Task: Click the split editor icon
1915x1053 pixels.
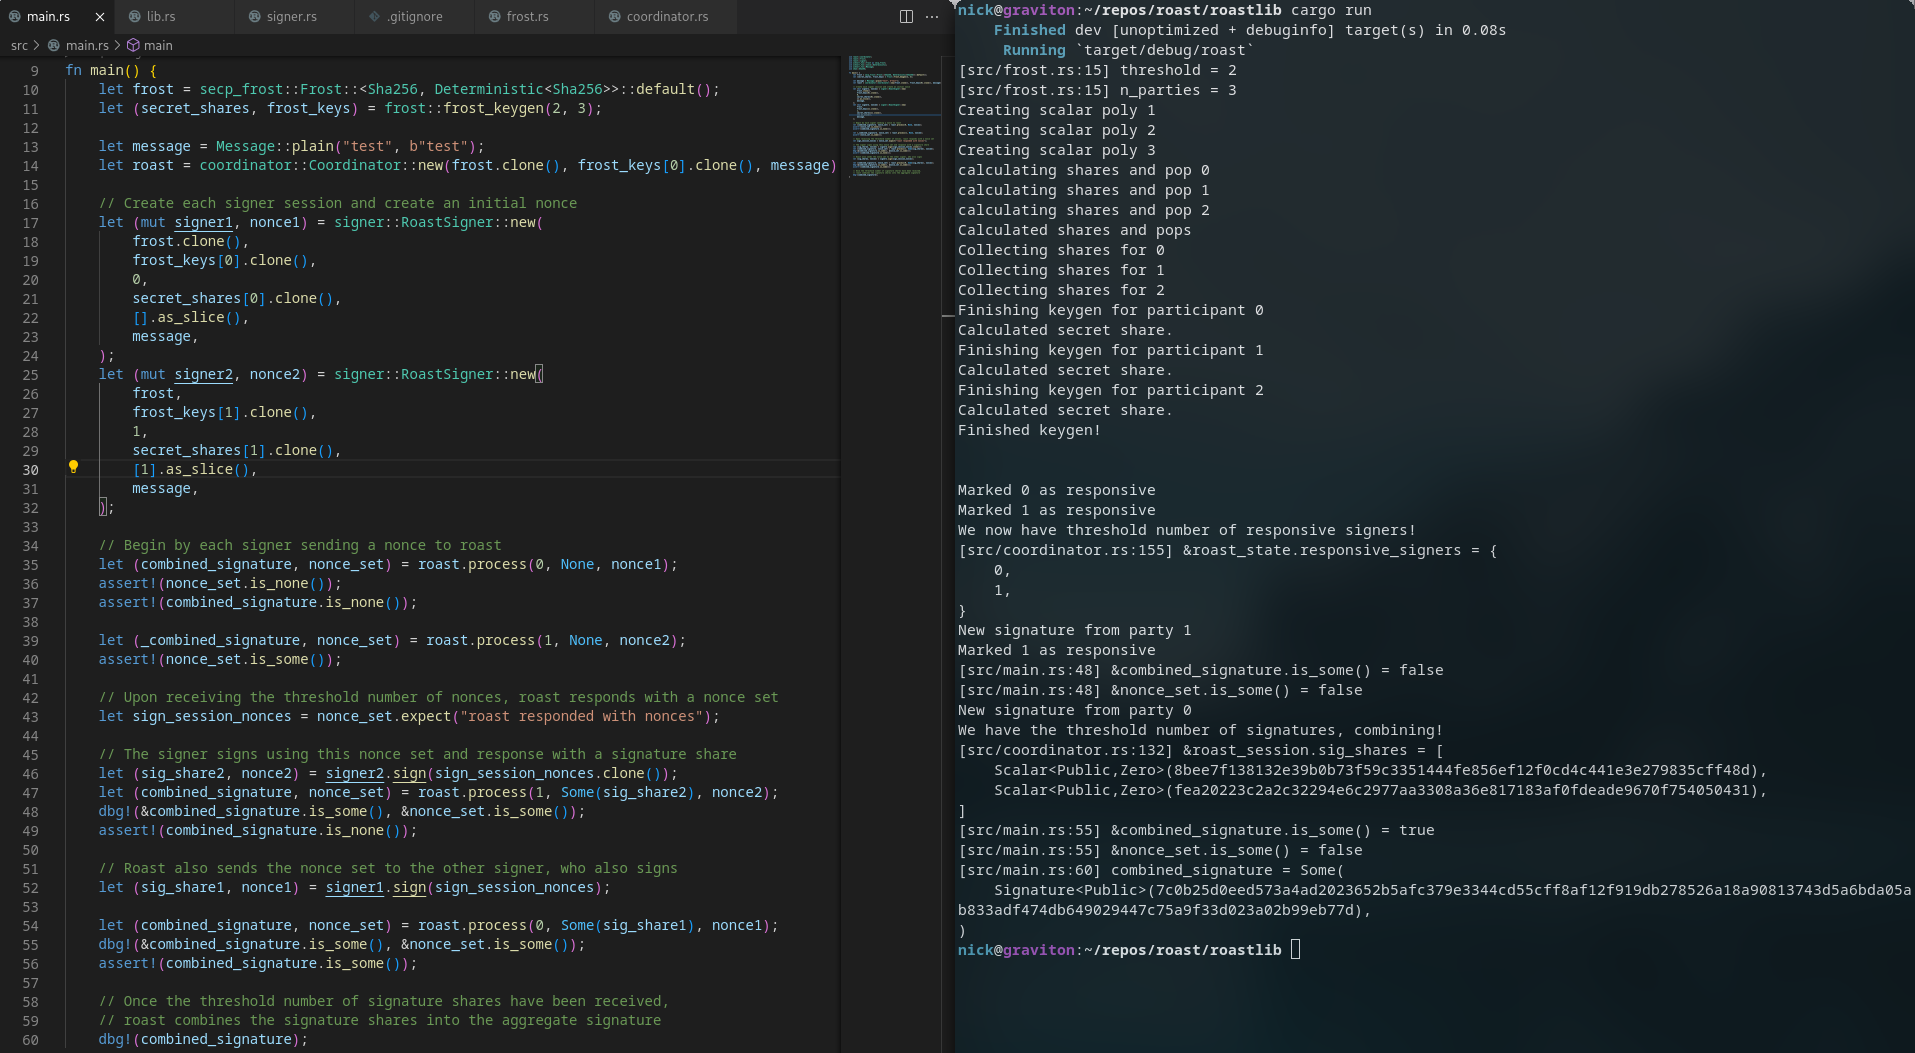Action: 906,17
